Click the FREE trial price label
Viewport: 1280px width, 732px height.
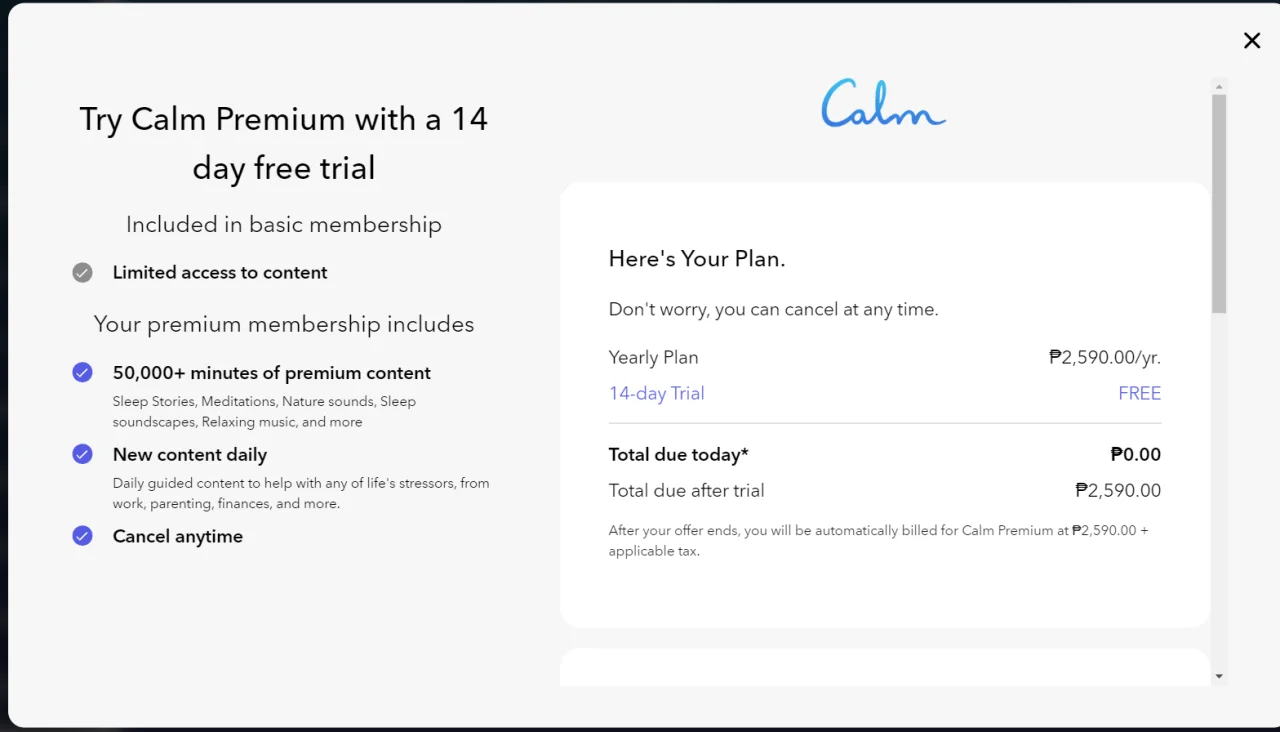pos(1139,393)
